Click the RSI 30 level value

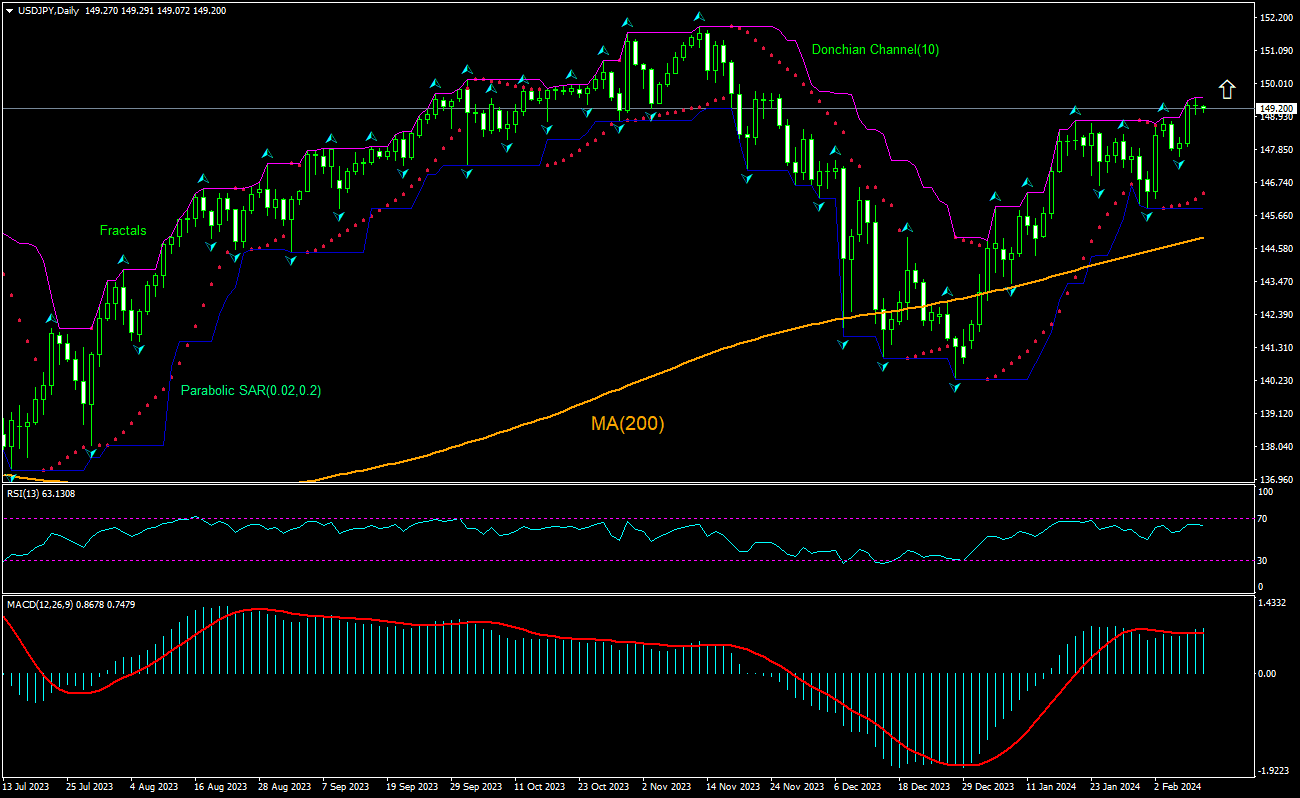pyautogui.click(x=1265, y=560)
